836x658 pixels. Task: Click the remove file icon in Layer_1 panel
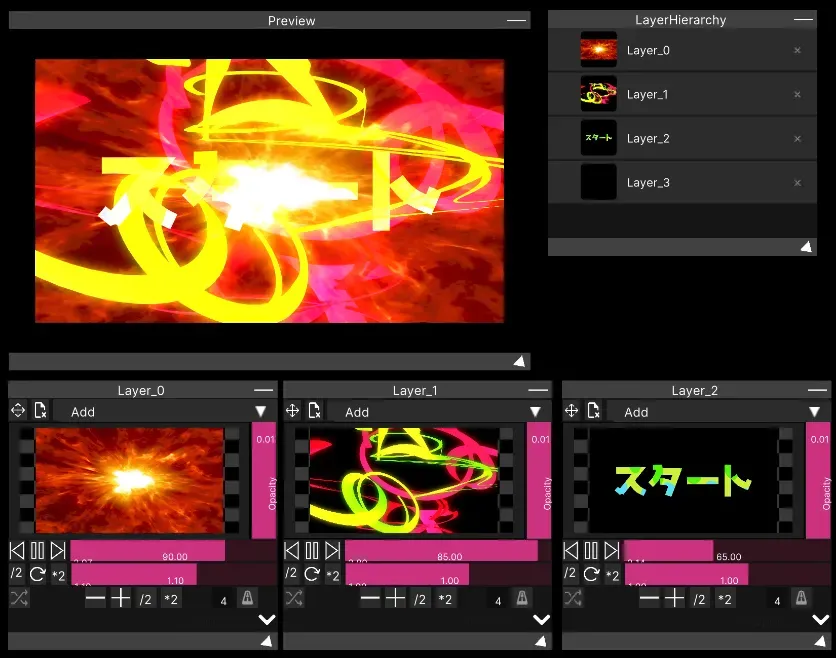click(315, 410)
